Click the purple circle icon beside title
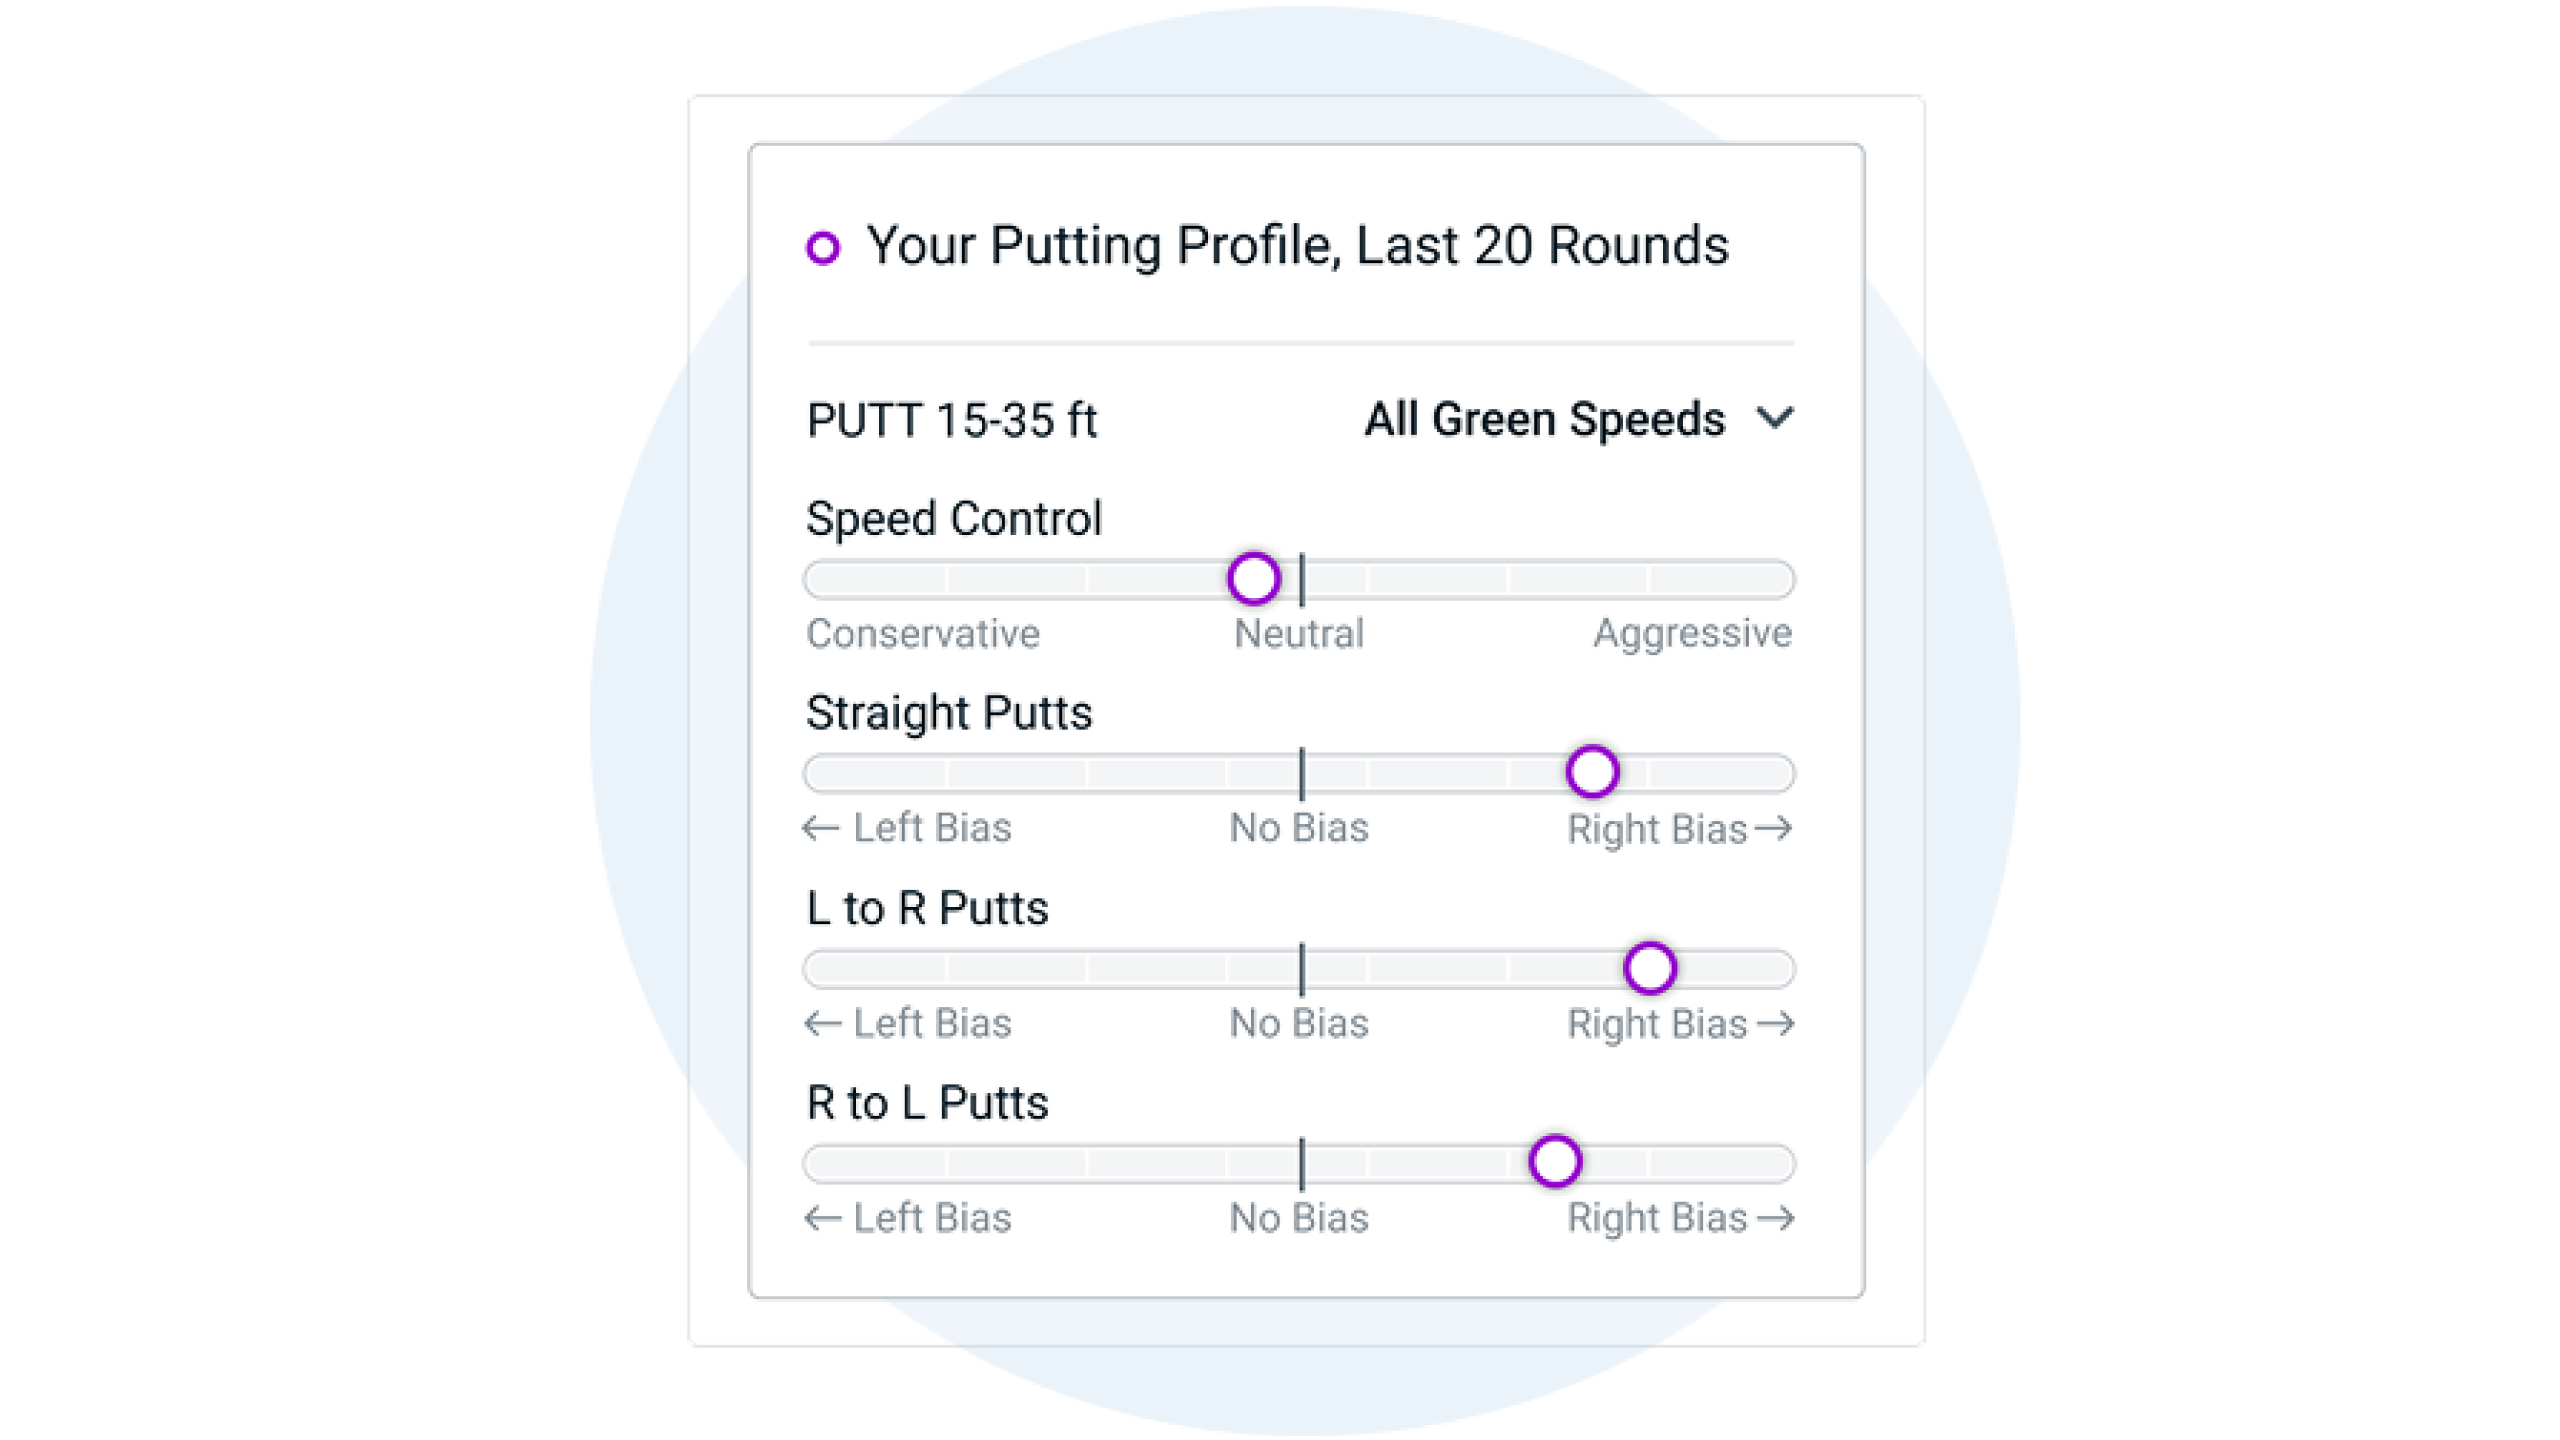Screen dimensions: 2560x1440 click(823, 247)
